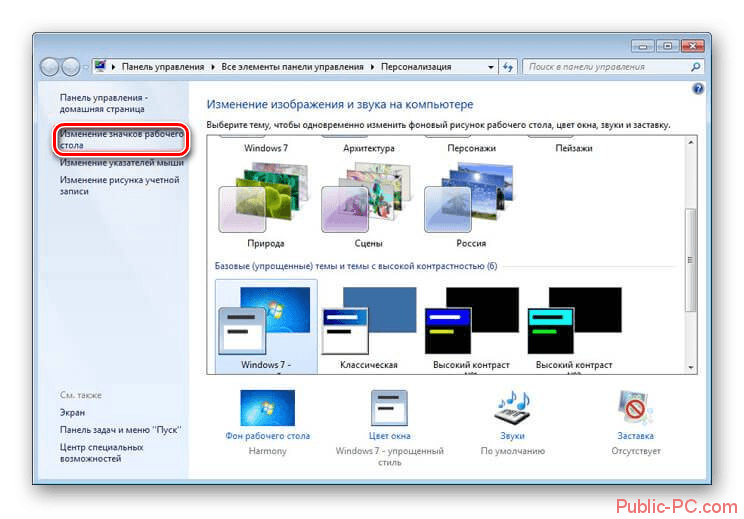Expand the arrow after Все элементы панели управления
Viewport: 744px width, 519px height.
pyautogui.click(x=372, y=67)
